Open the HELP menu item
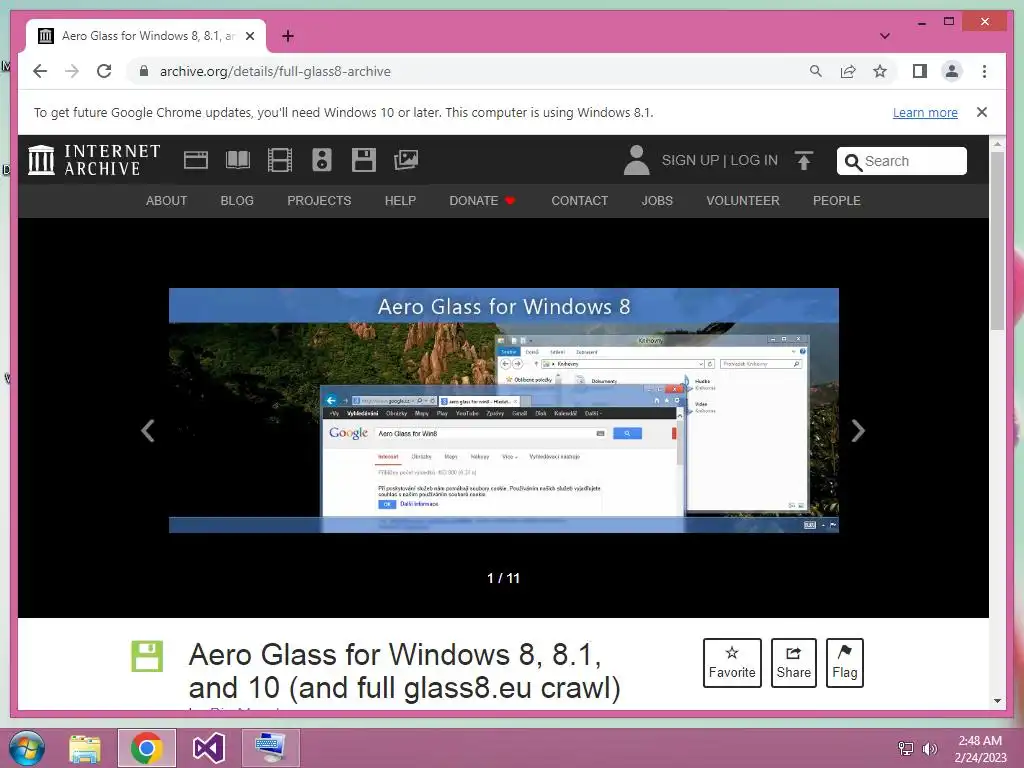 [x=400, y=200]
